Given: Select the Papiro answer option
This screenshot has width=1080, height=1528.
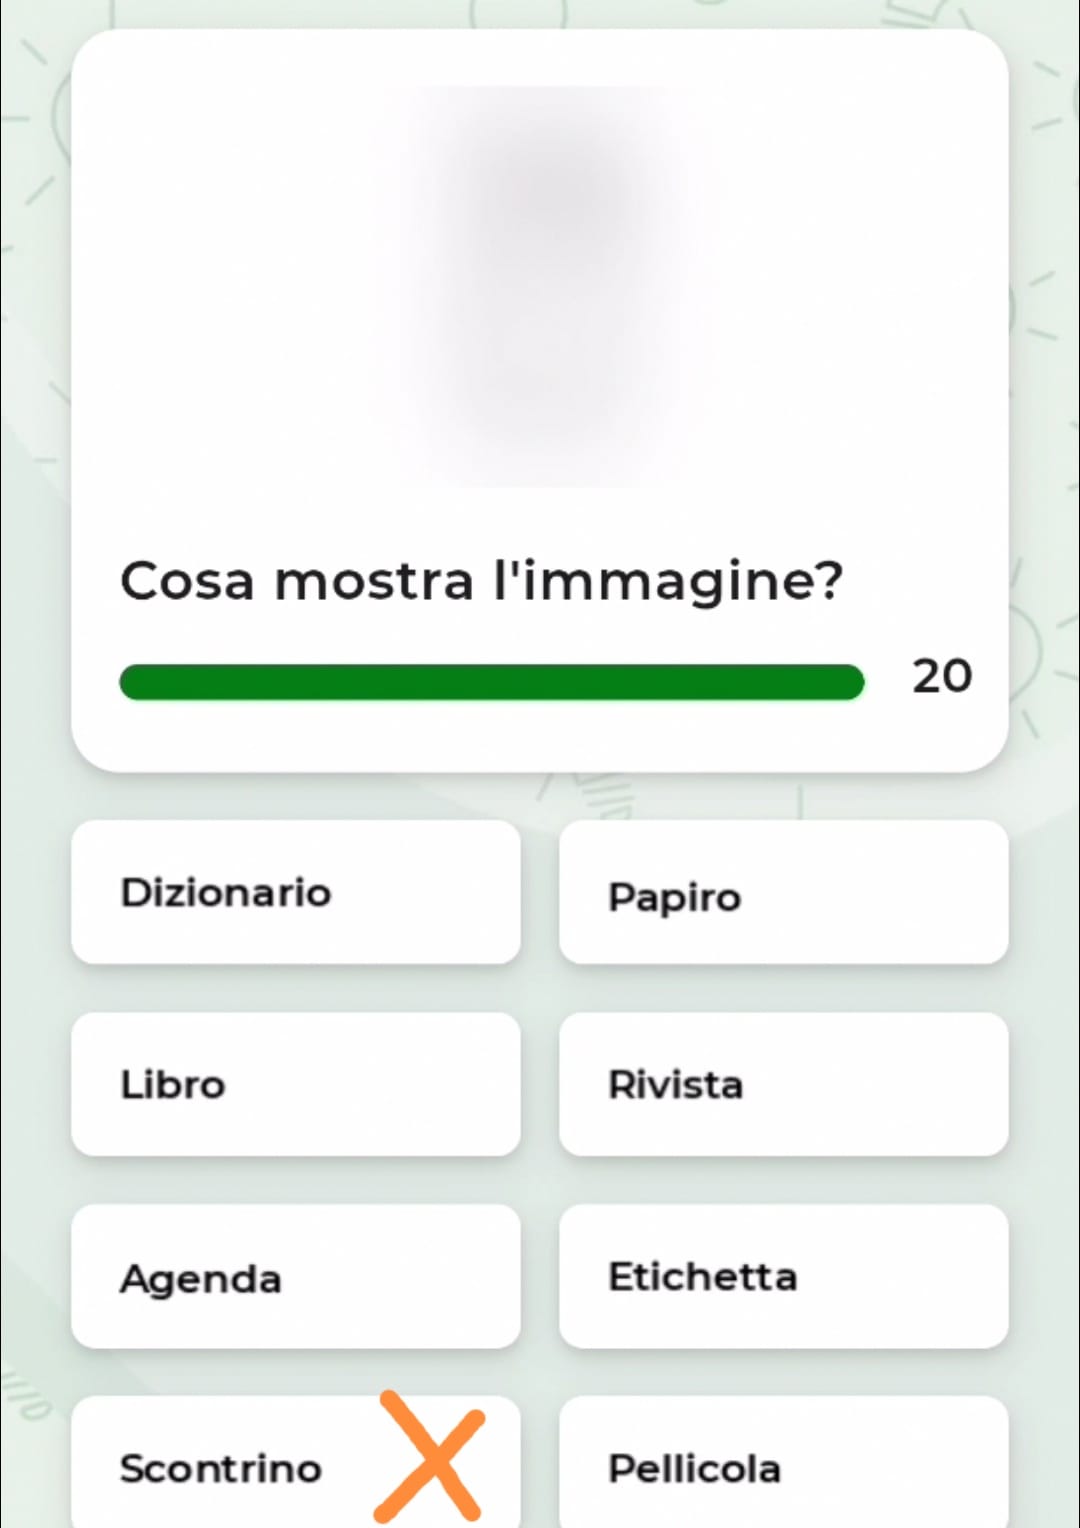Looking at the screenshot, I should pyautogui.click(x=784, y=892).
